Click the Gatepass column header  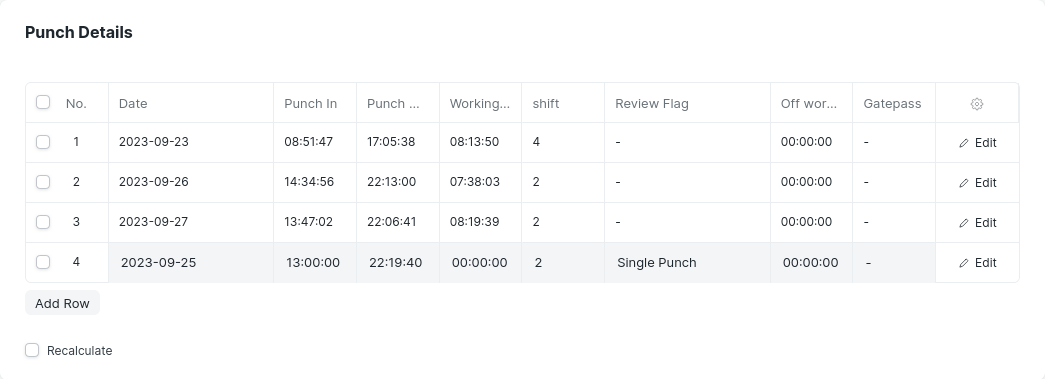tap(894, 103)
